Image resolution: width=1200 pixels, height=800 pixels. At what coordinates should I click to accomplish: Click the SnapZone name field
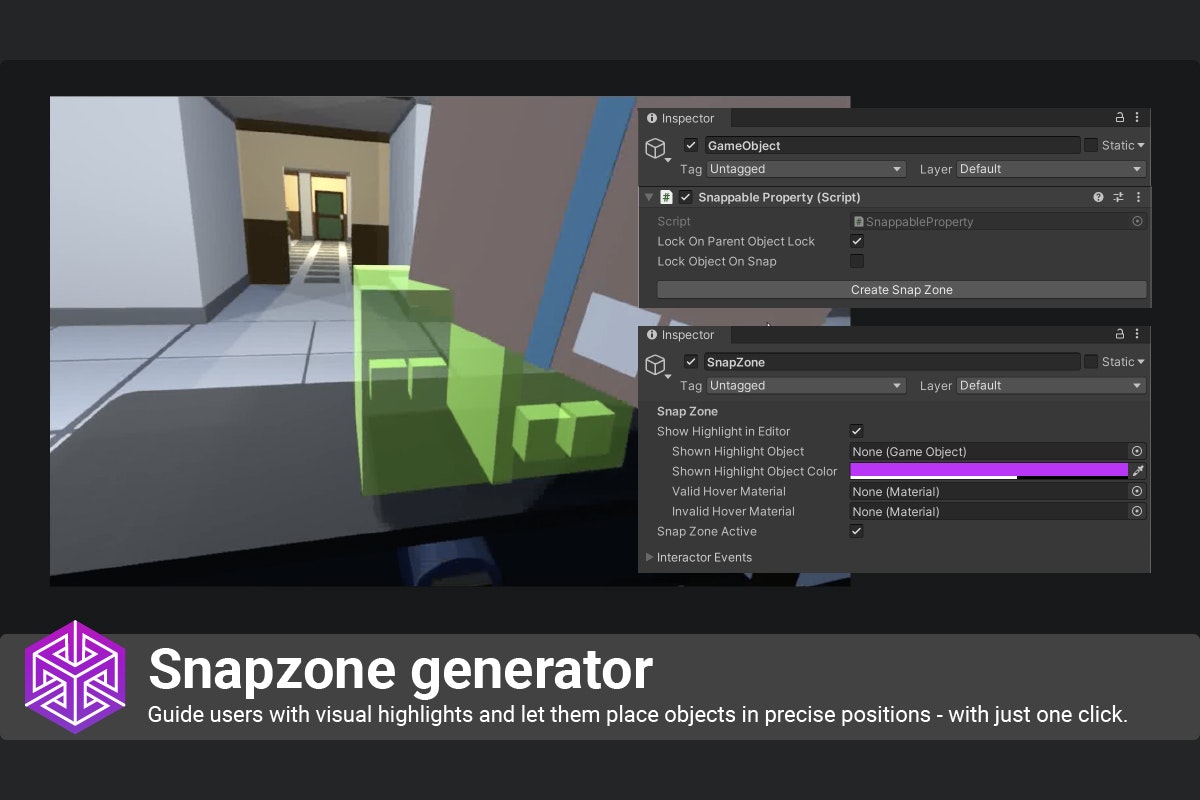(892, 362)
